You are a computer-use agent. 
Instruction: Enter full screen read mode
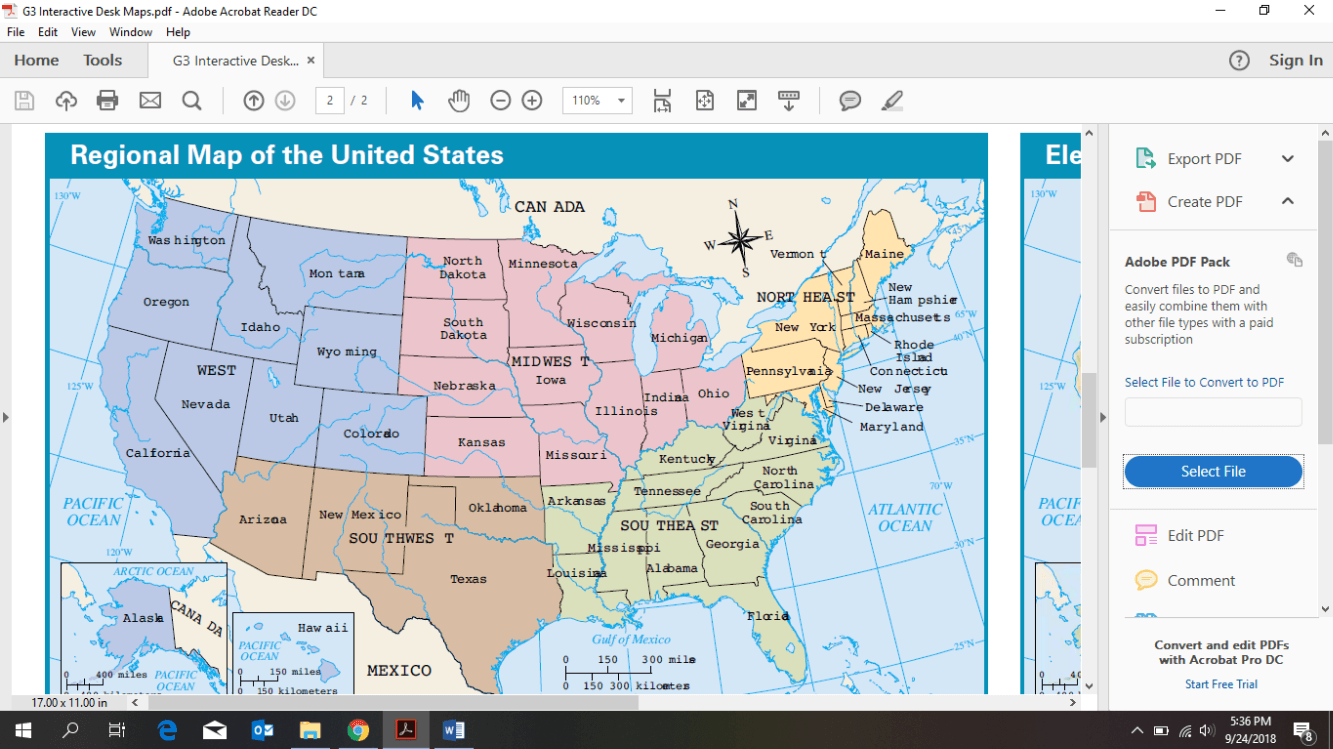point(747,100)
